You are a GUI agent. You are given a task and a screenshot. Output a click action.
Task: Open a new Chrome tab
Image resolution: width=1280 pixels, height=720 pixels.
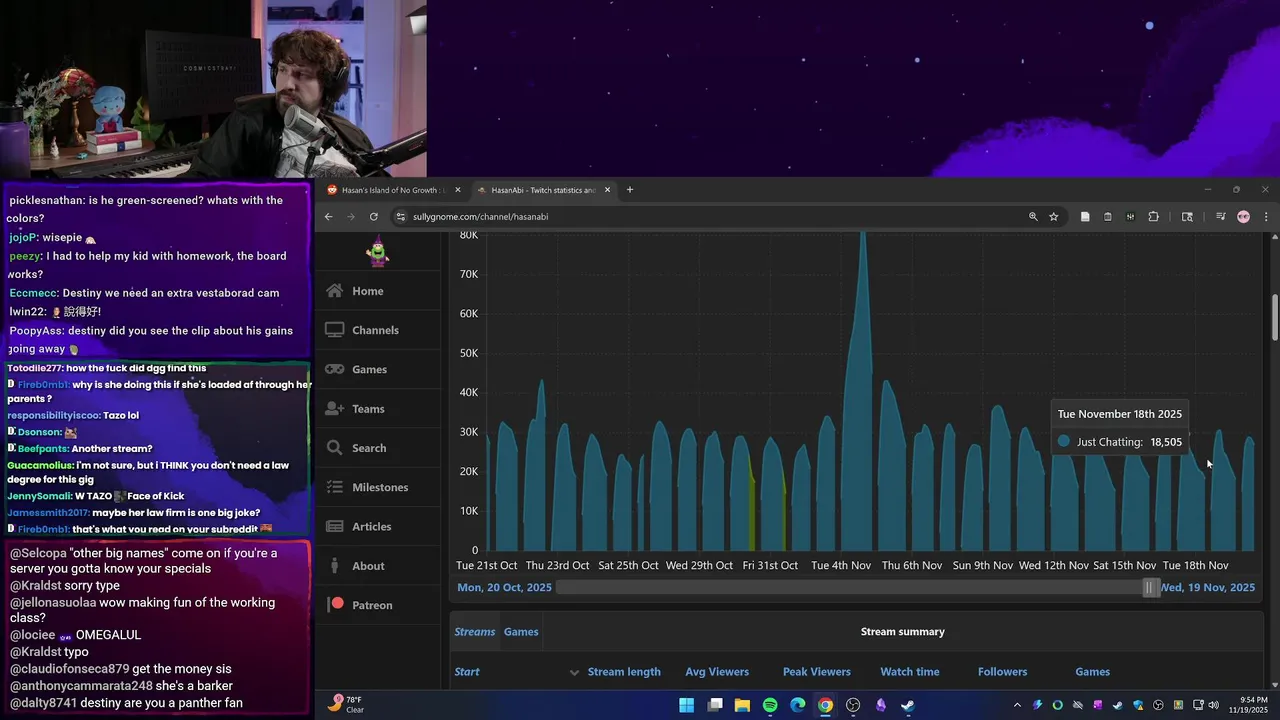click(629, 190)
